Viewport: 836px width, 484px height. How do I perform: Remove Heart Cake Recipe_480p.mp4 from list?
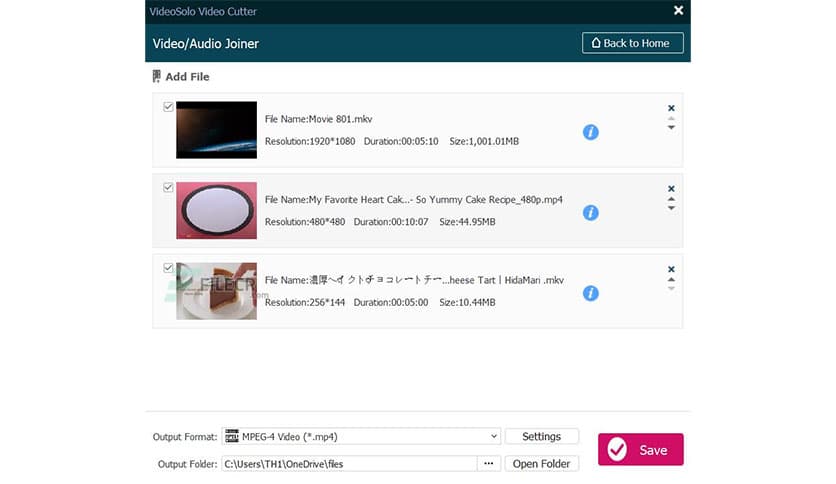tap(671, 189)
